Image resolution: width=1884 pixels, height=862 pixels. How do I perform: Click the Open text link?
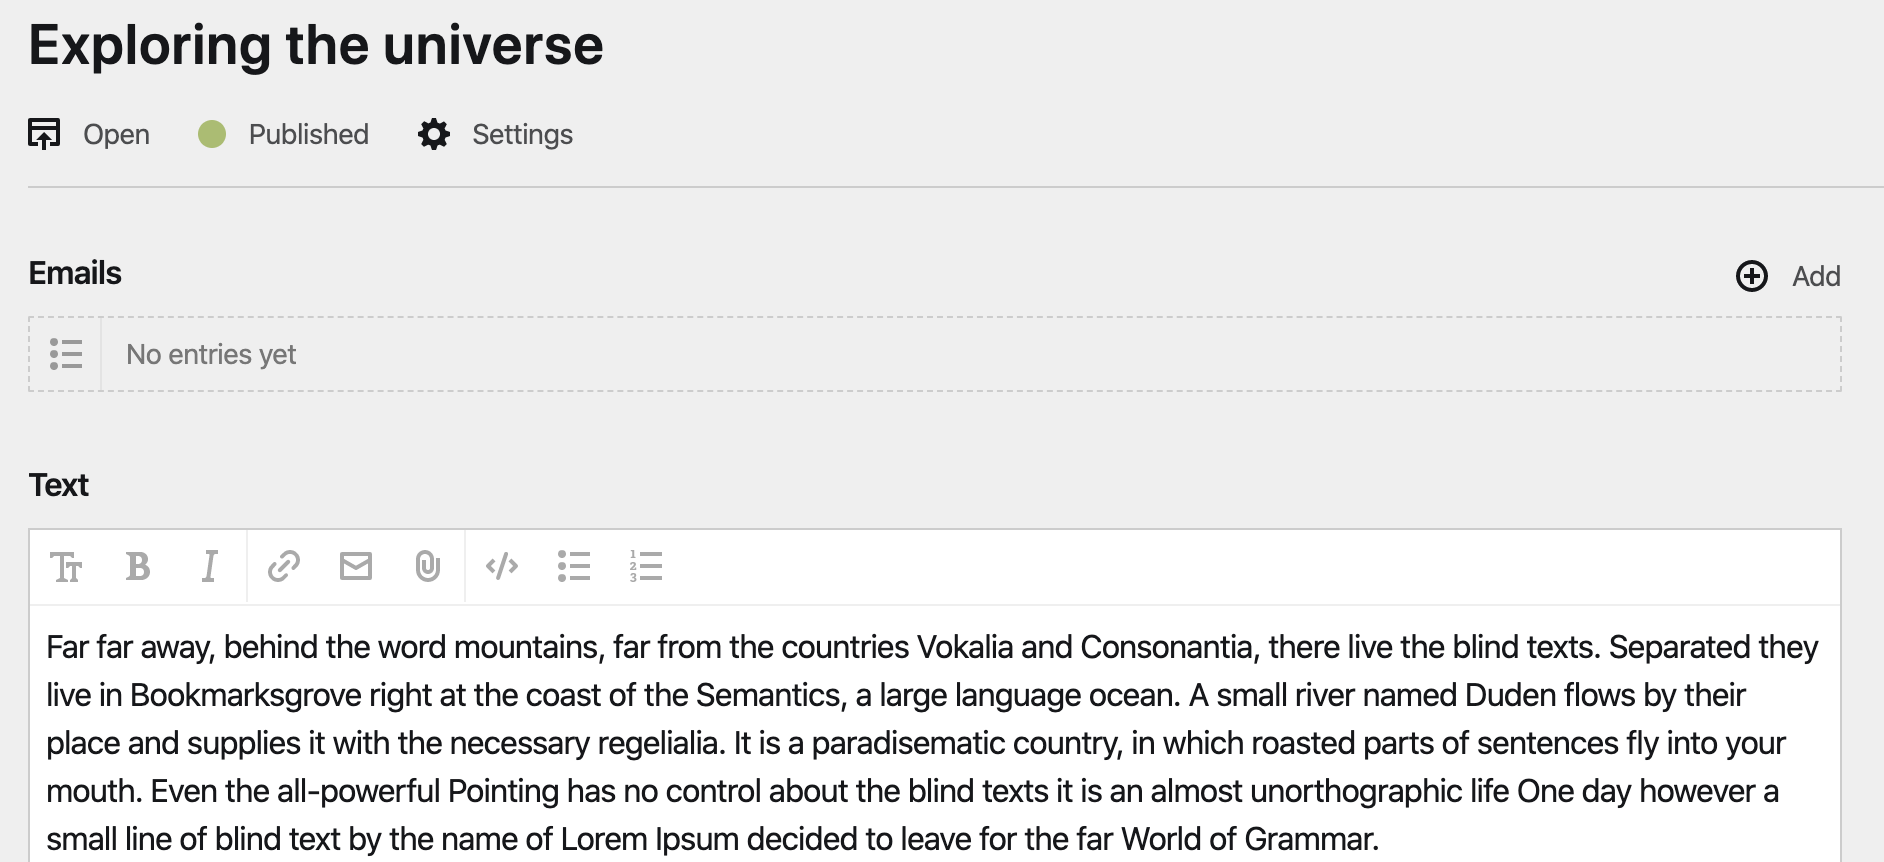[x=116, y=134]
